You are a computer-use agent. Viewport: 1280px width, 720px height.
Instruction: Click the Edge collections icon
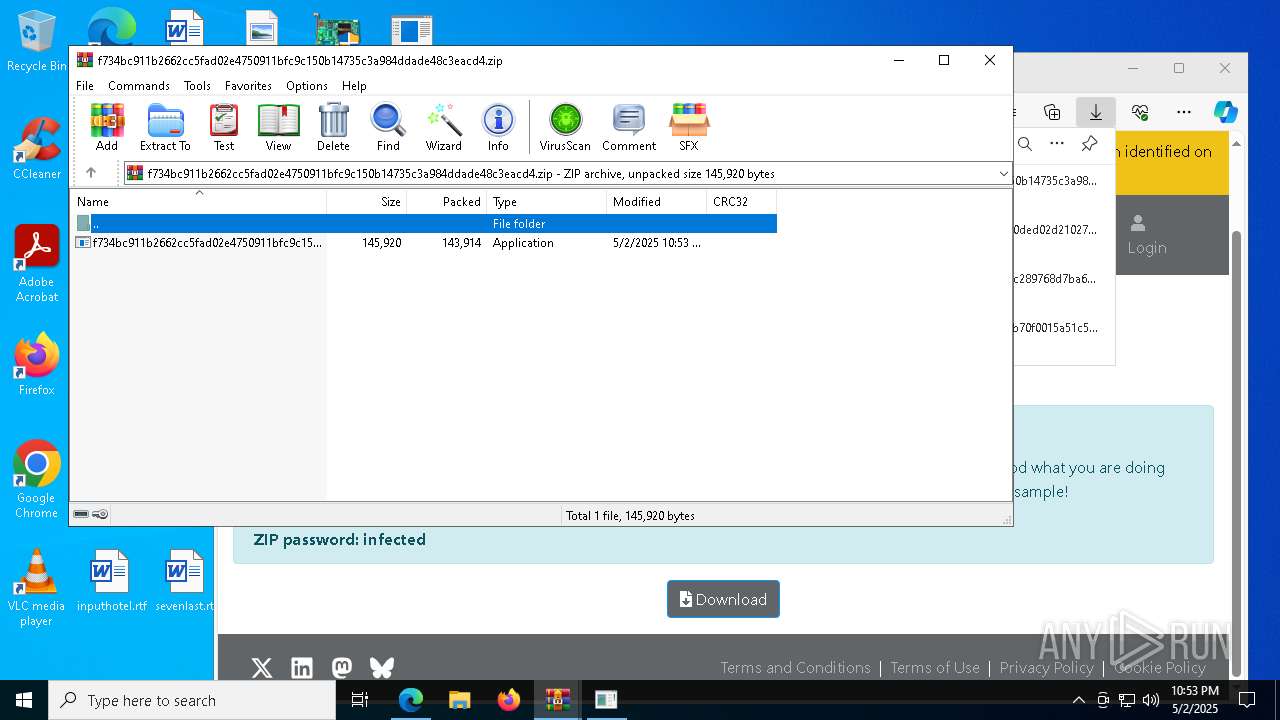[x=1052, y=112]
